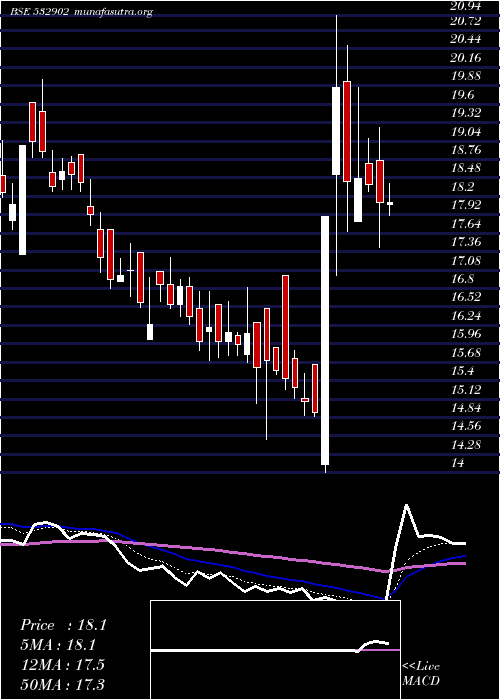This screenshot has width=500, height=700.
Task: Click the 20.44 price axis label
Action: coord(466,39)
